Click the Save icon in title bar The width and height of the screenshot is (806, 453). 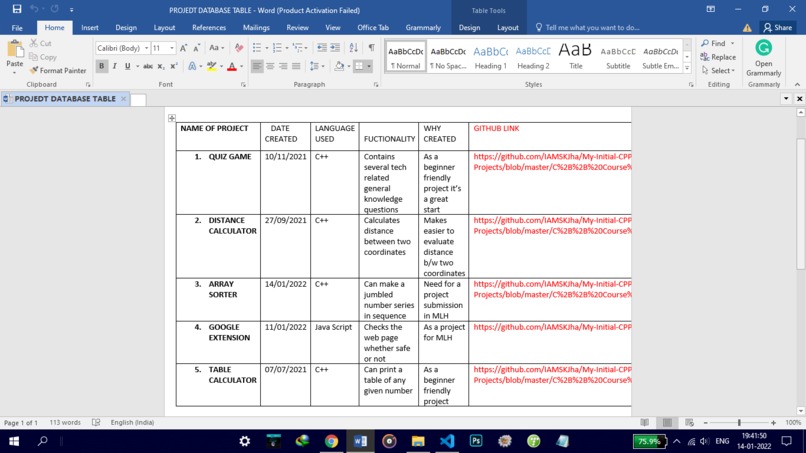coord(17,9)
